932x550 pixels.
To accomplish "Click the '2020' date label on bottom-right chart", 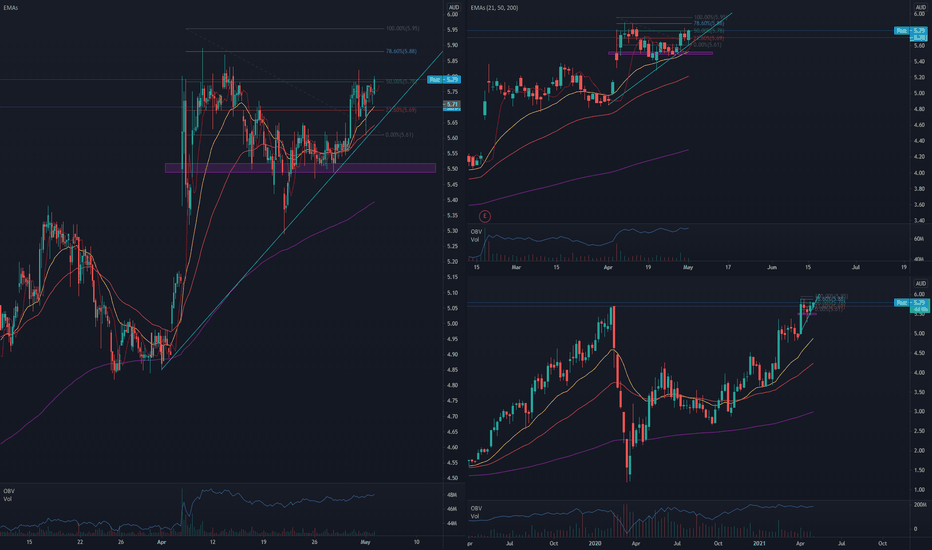I will pyautogui.click(x=595, y=543).
